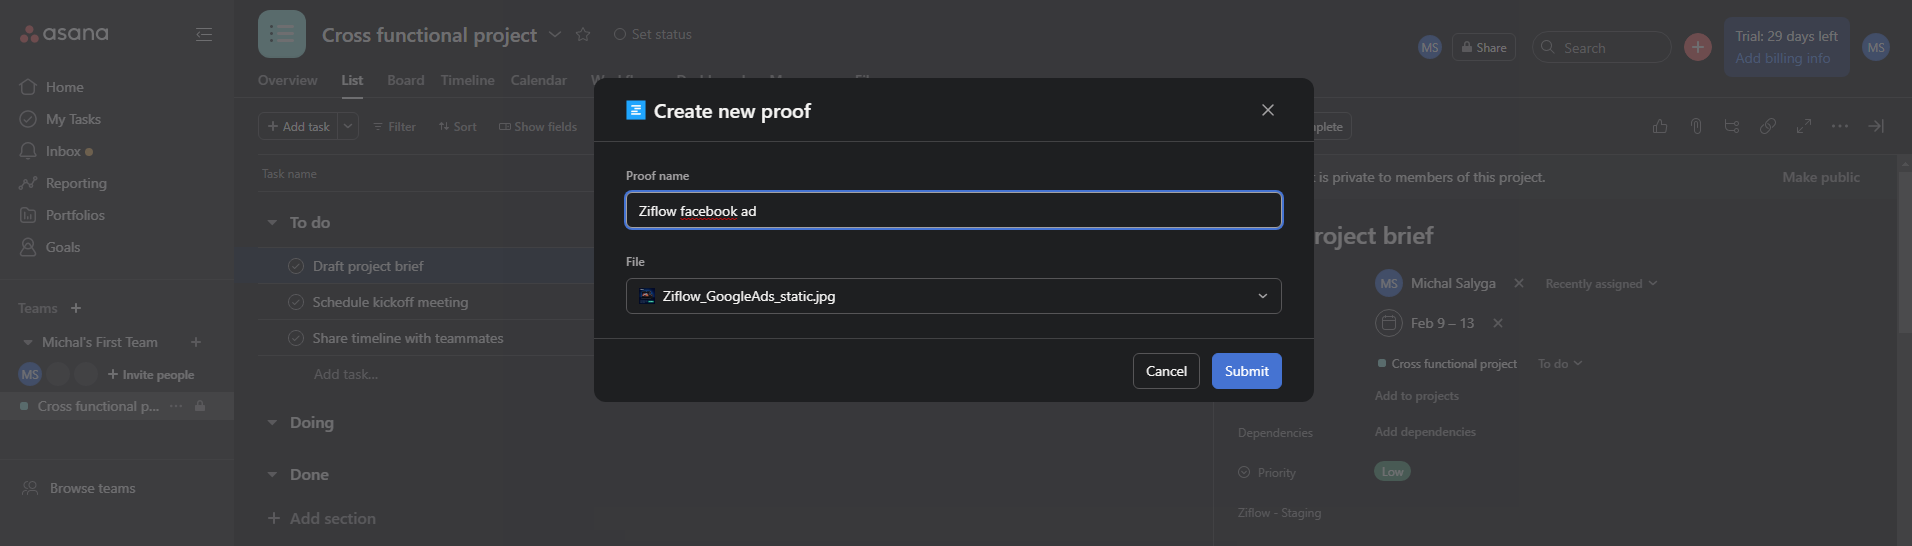
Task: Open the more actions ellipsis menu
Action: click(1840, 126)
